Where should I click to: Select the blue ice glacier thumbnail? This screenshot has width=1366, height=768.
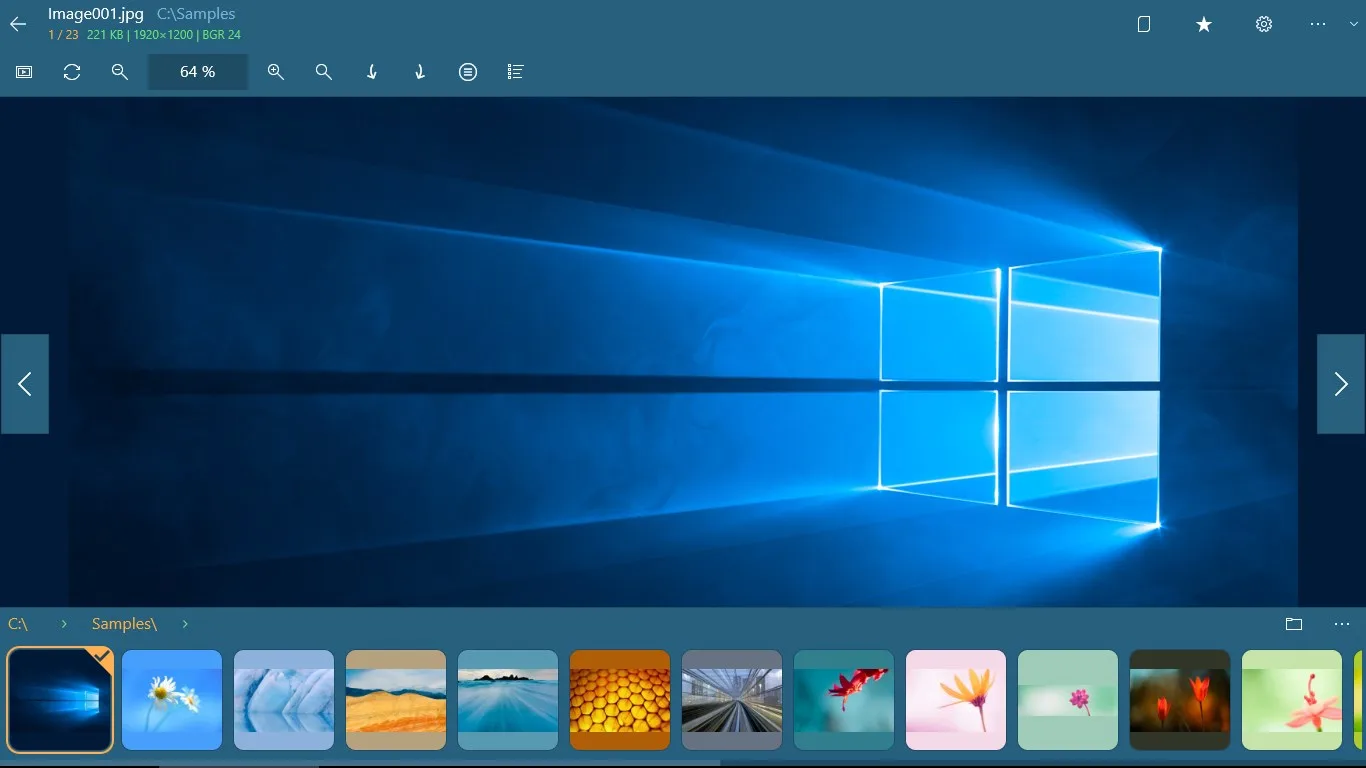[284, 700]
